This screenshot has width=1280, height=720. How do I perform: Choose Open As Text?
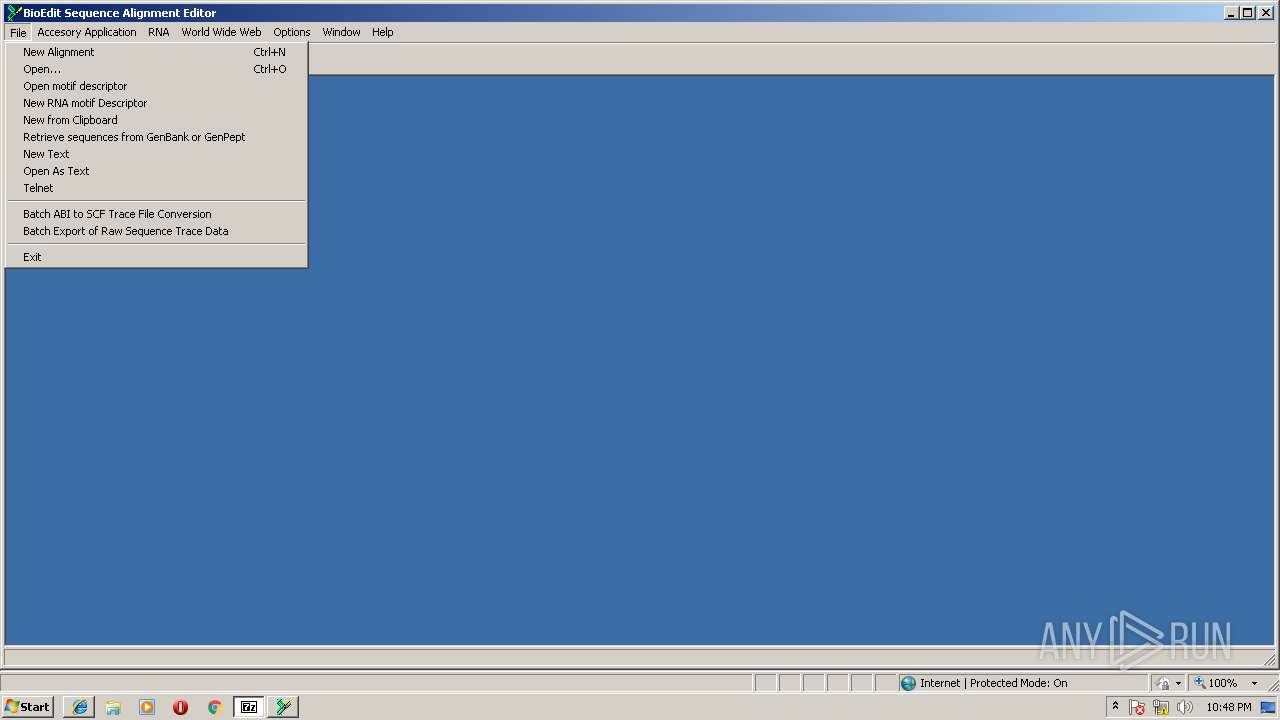pyautogui.click(x=156, y=171)
